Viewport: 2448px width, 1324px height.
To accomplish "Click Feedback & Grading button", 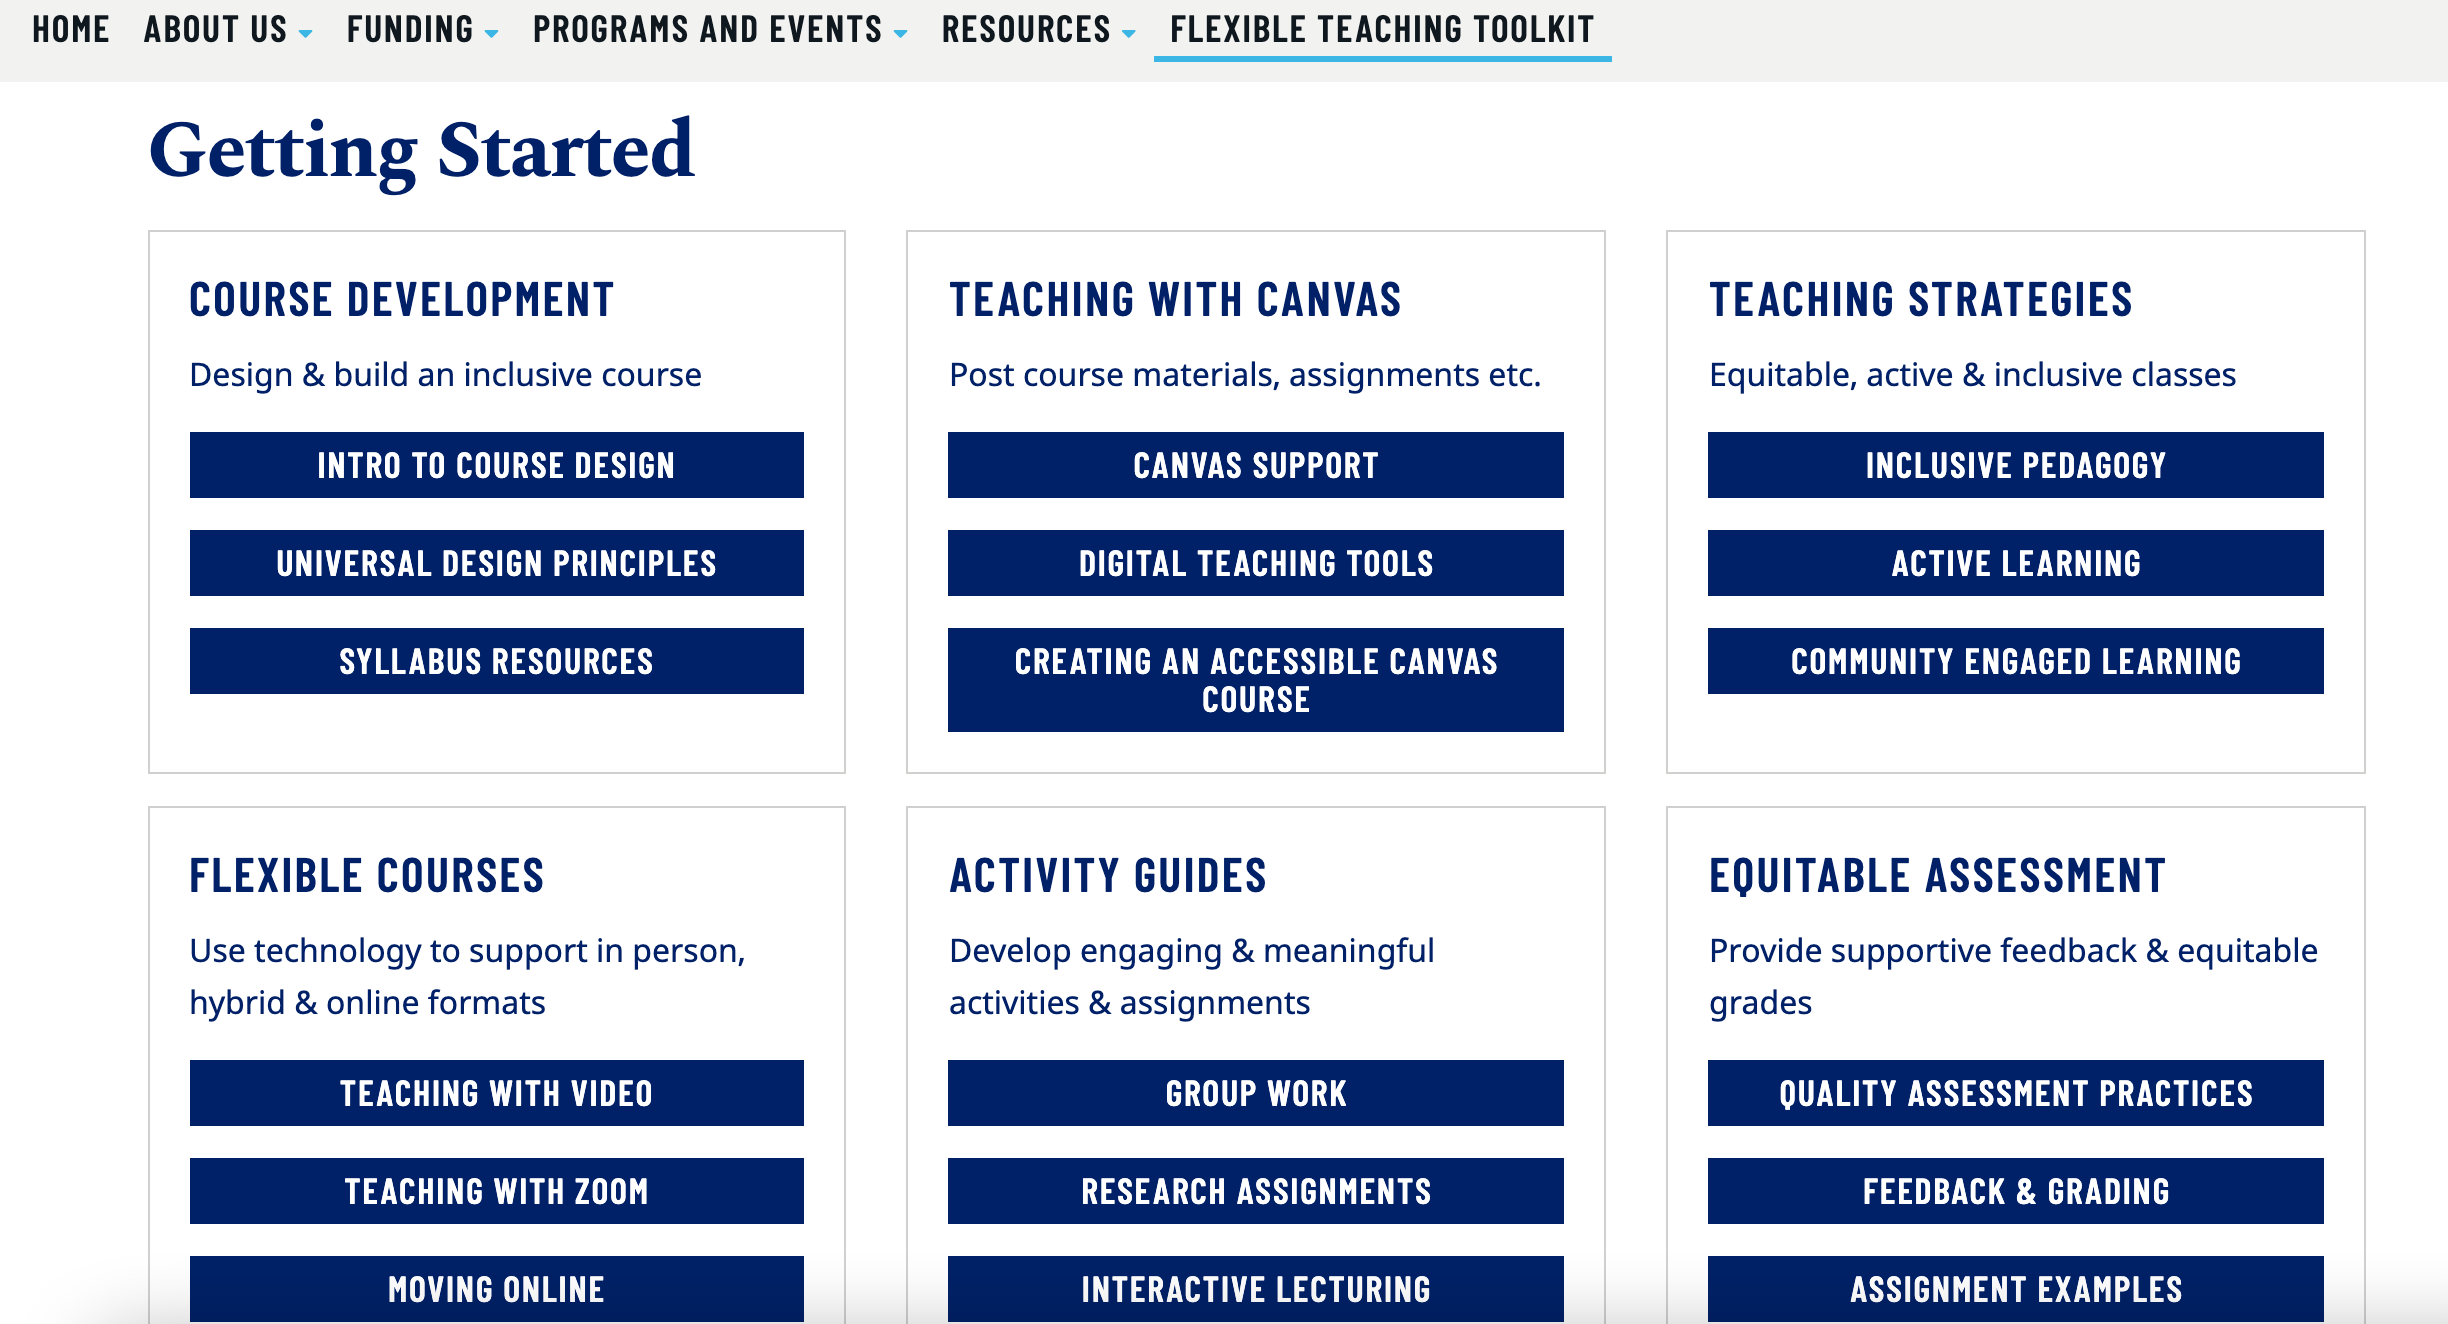I will tap(2015, 1191).
